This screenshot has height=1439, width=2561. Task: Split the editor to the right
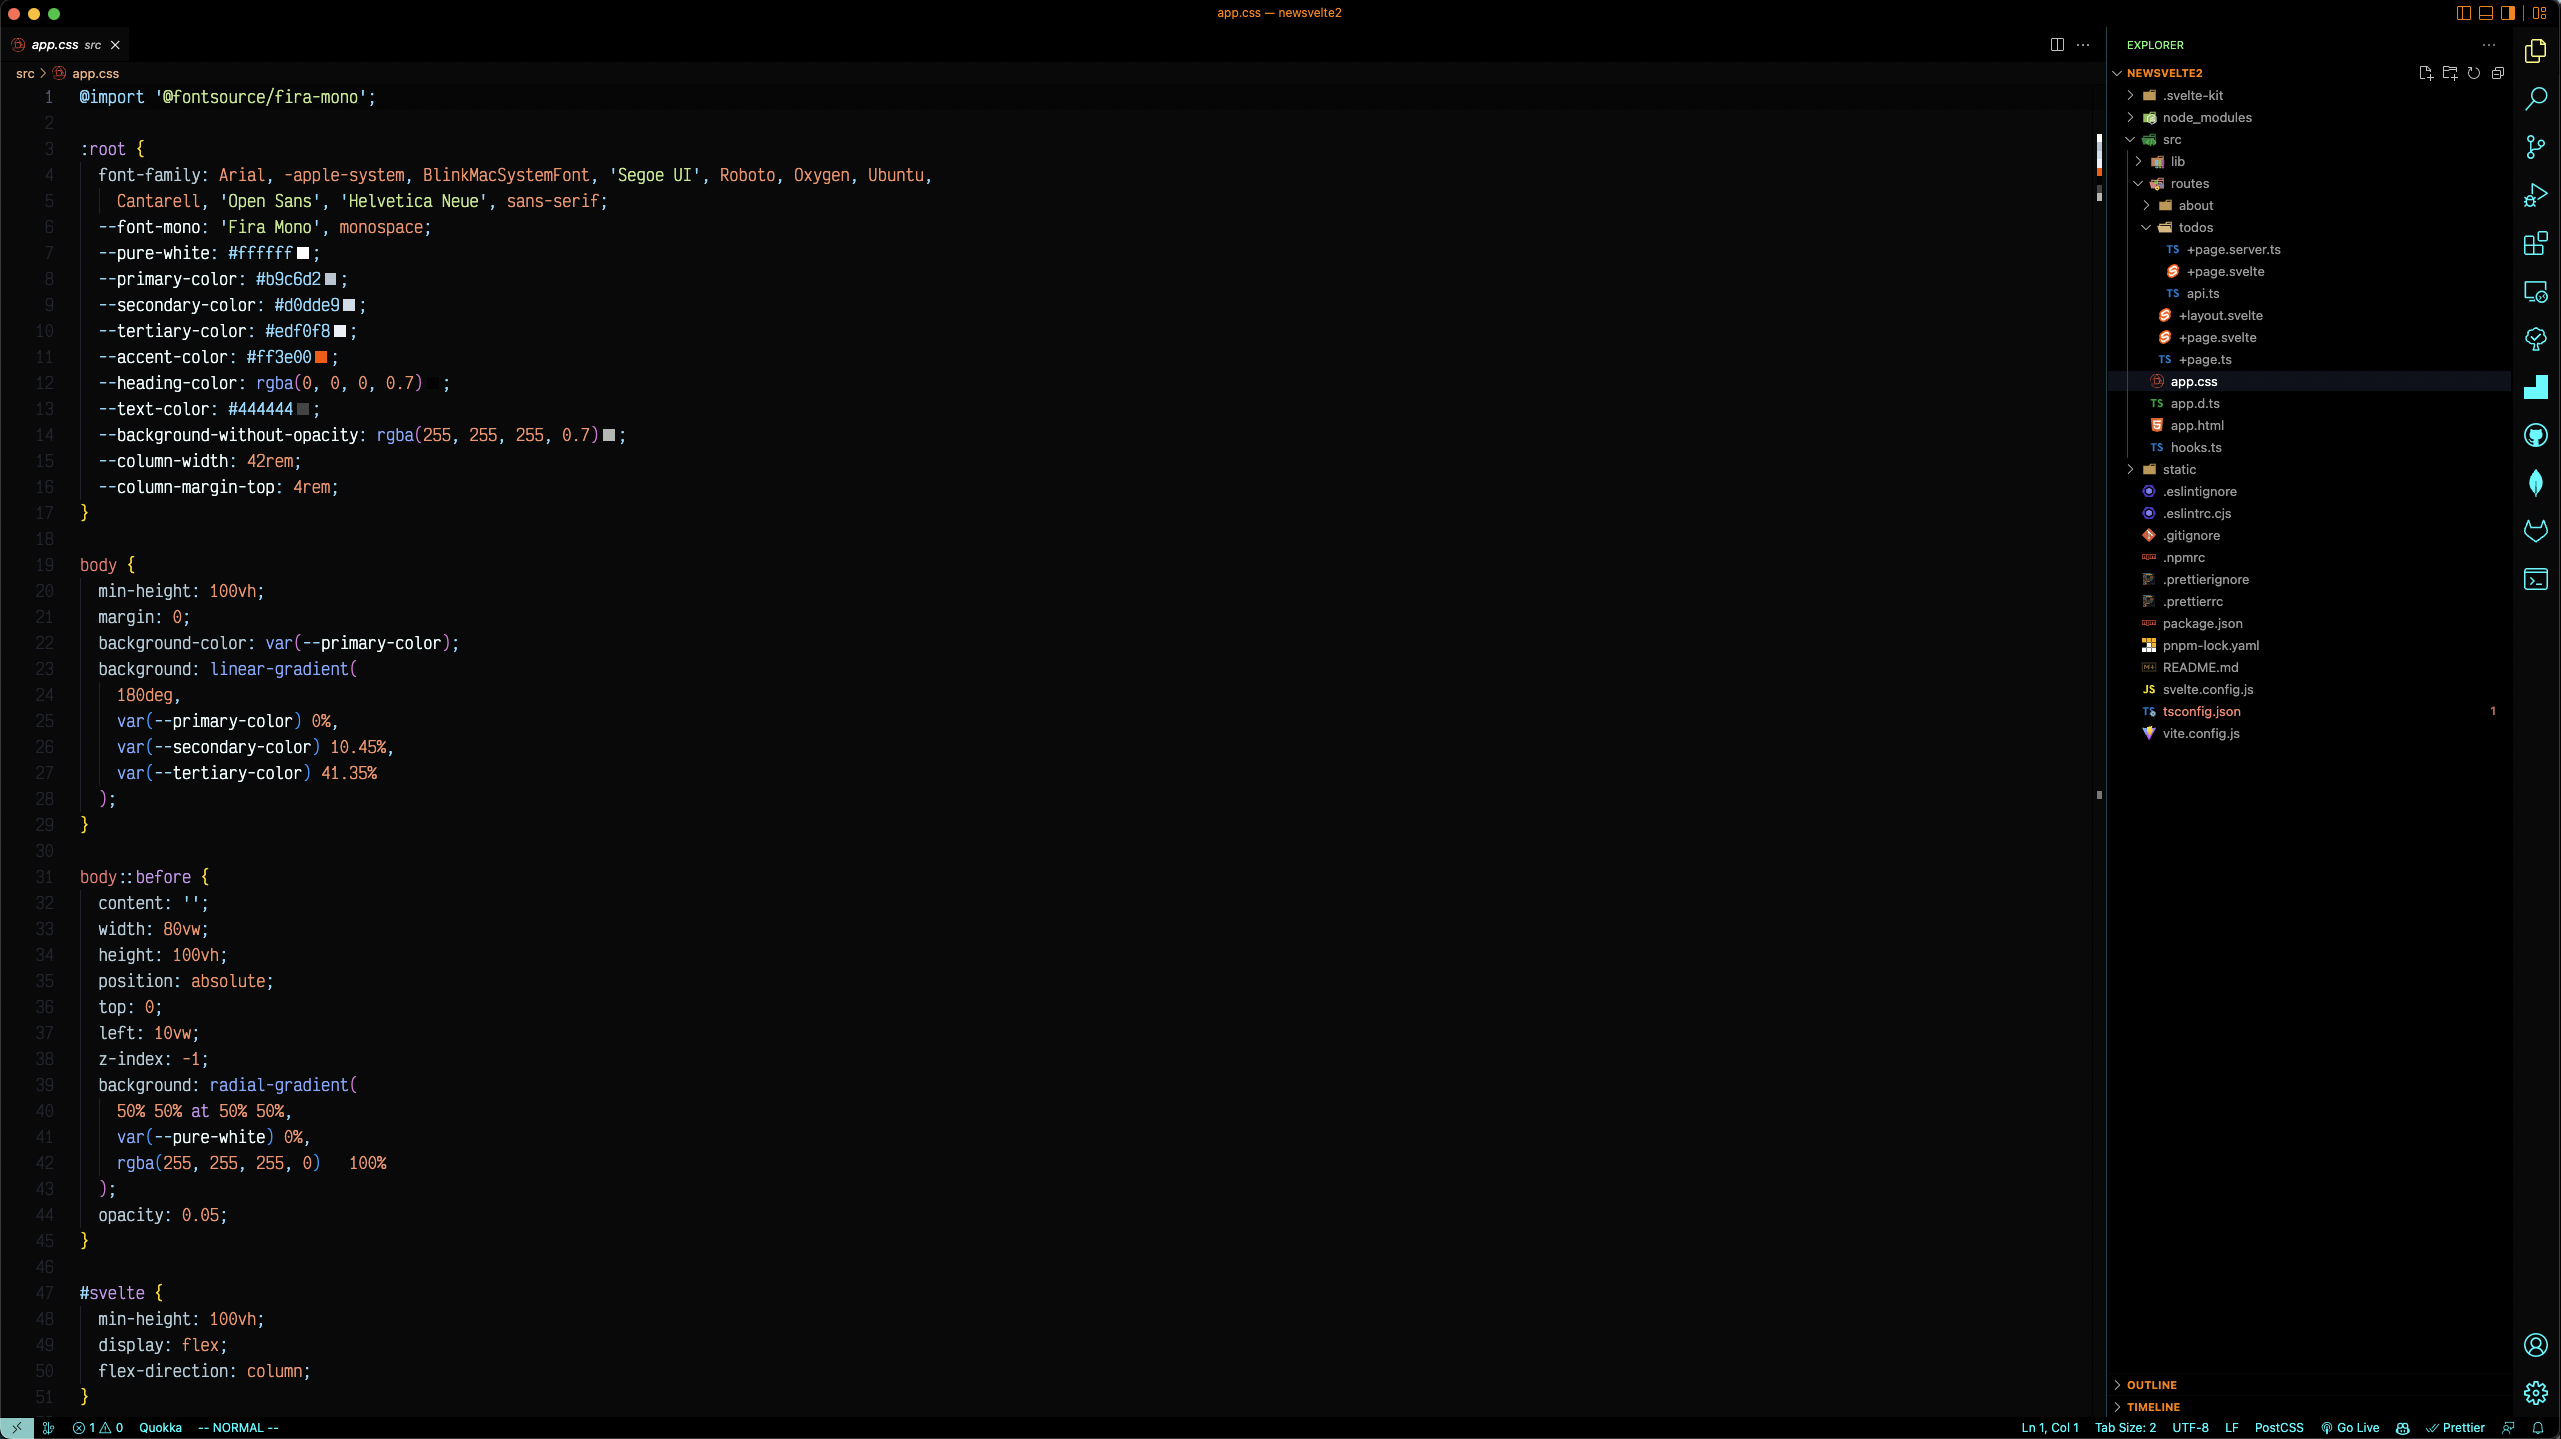(2057, 45)
